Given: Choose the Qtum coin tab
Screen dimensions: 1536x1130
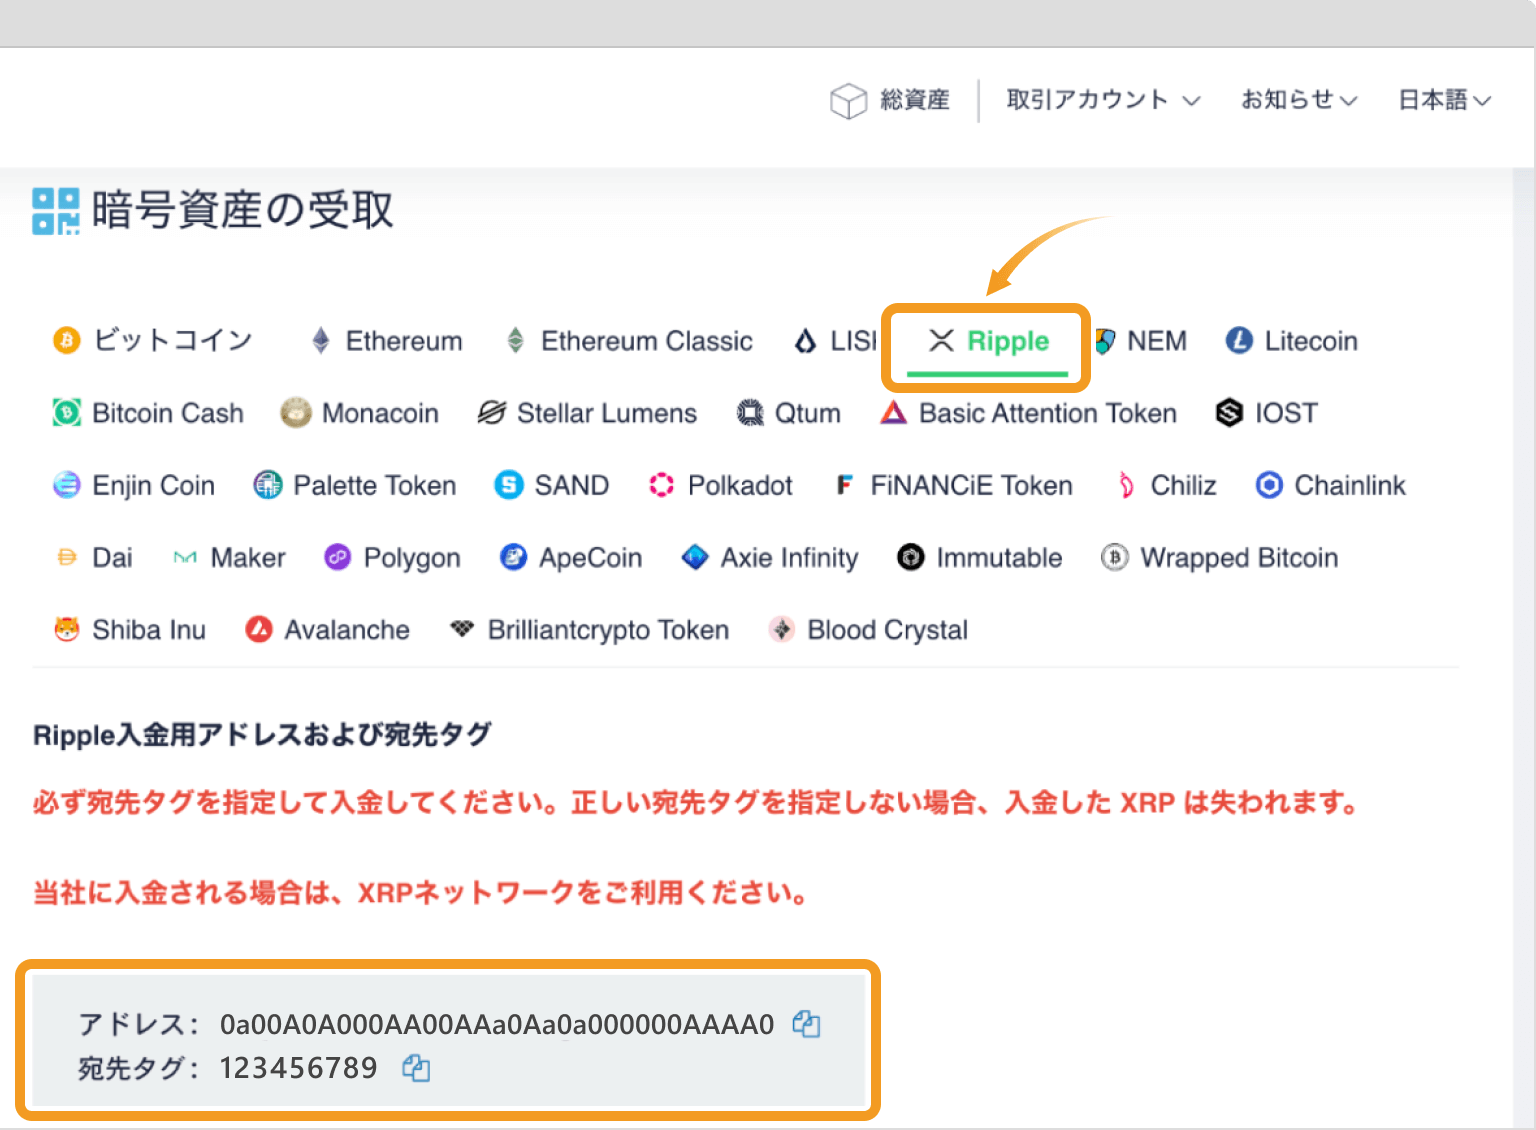Looking at the screenshot, I should pos(788,413).
